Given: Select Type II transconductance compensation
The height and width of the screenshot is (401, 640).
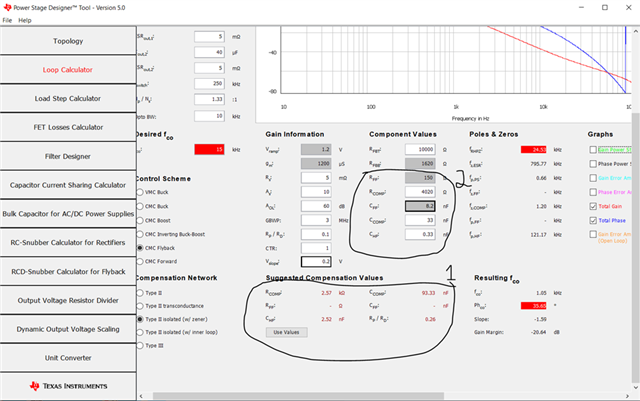Looking at the screenshot, I should click(x=140, y=306).
